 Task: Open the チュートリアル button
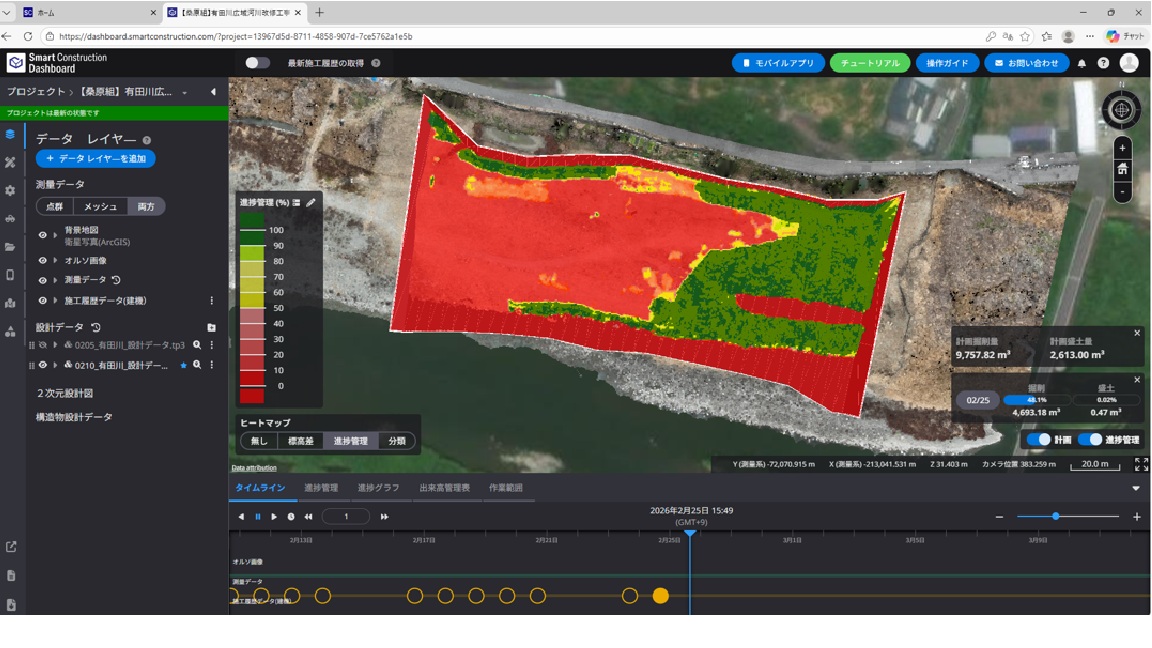[x=870, y=63]
